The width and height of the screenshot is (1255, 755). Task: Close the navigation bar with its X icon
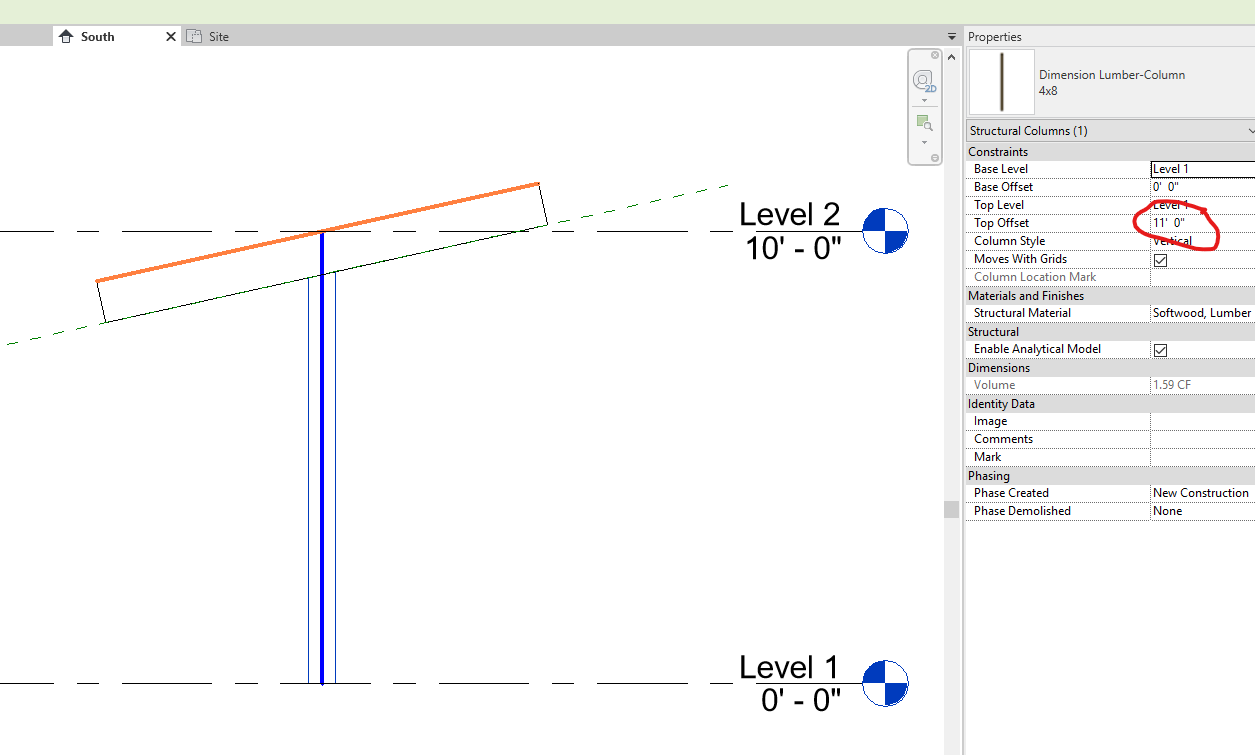tap(935, 56)
